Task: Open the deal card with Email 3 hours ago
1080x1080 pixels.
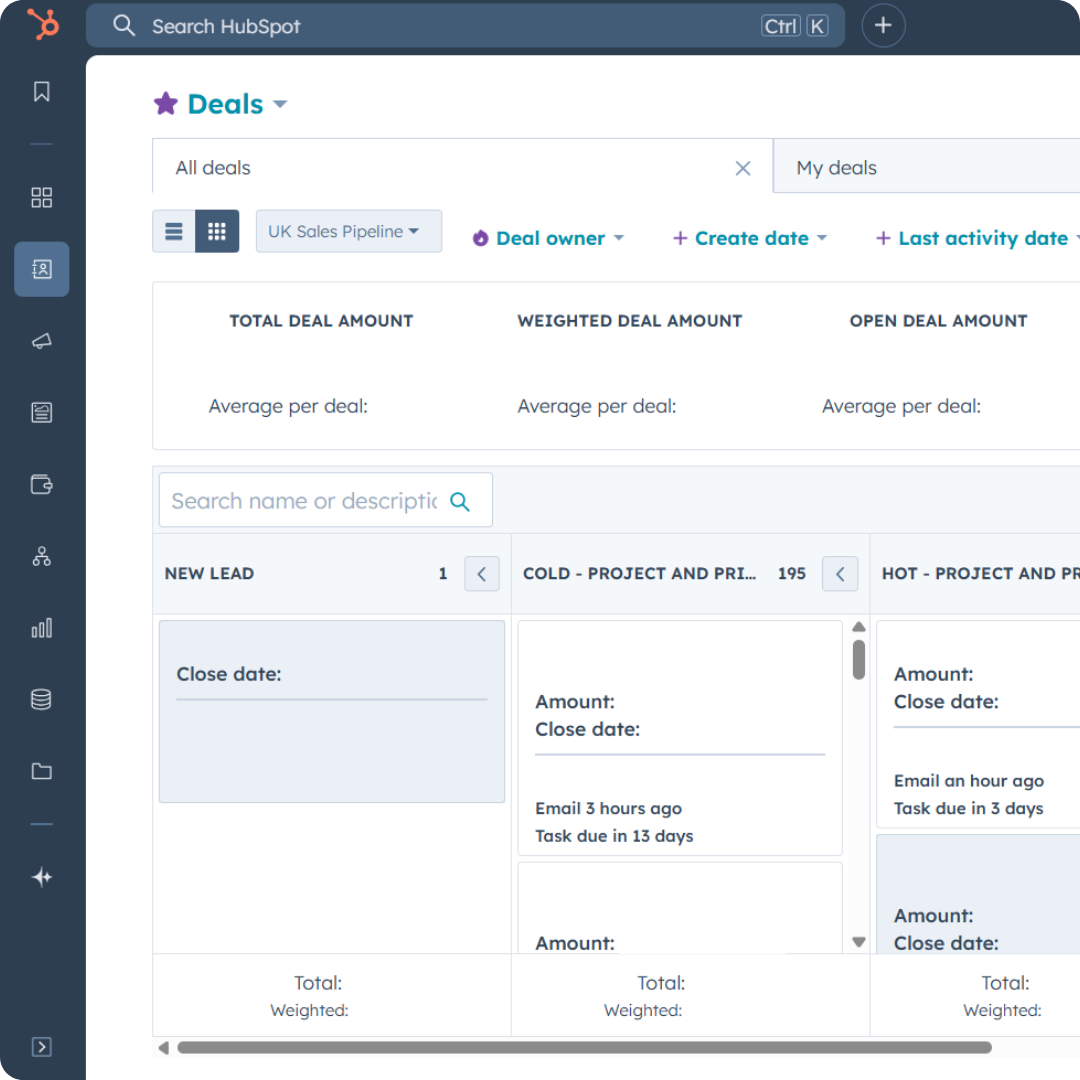Action: tap(680, 738)
